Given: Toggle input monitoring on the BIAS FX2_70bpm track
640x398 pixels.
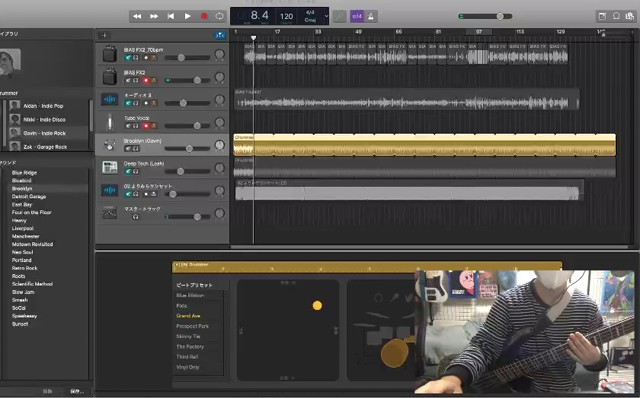Looking at the screenshot, I should click(154, 58).
